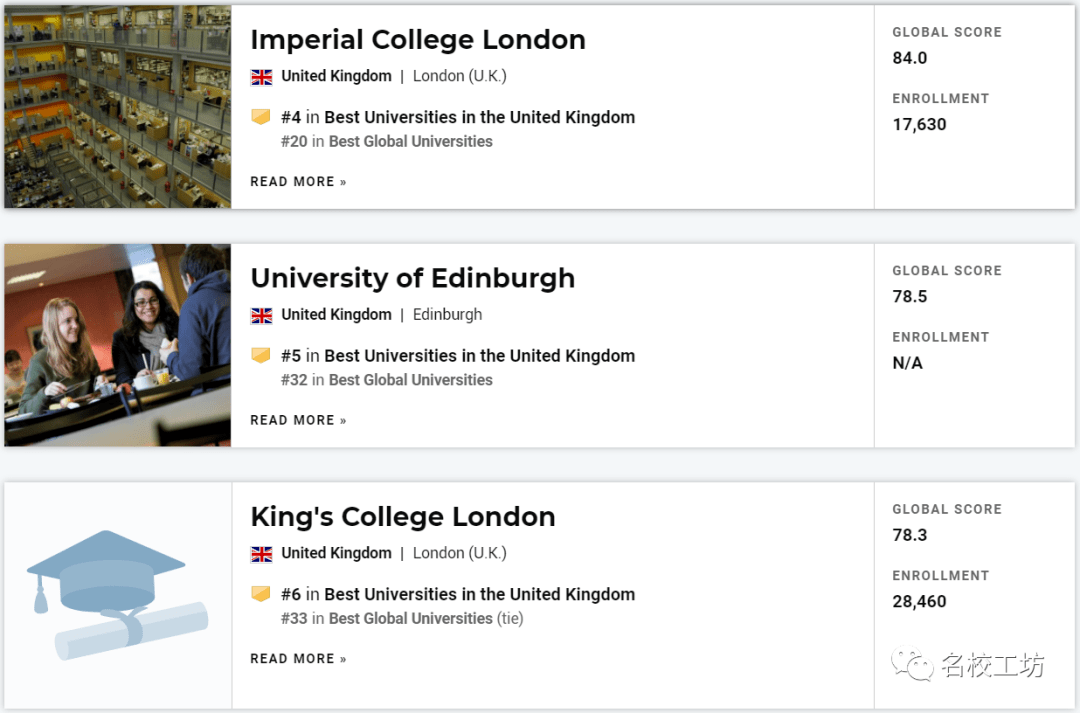
Task: Click #32 in Best Global Universities link
Action: 387,380
